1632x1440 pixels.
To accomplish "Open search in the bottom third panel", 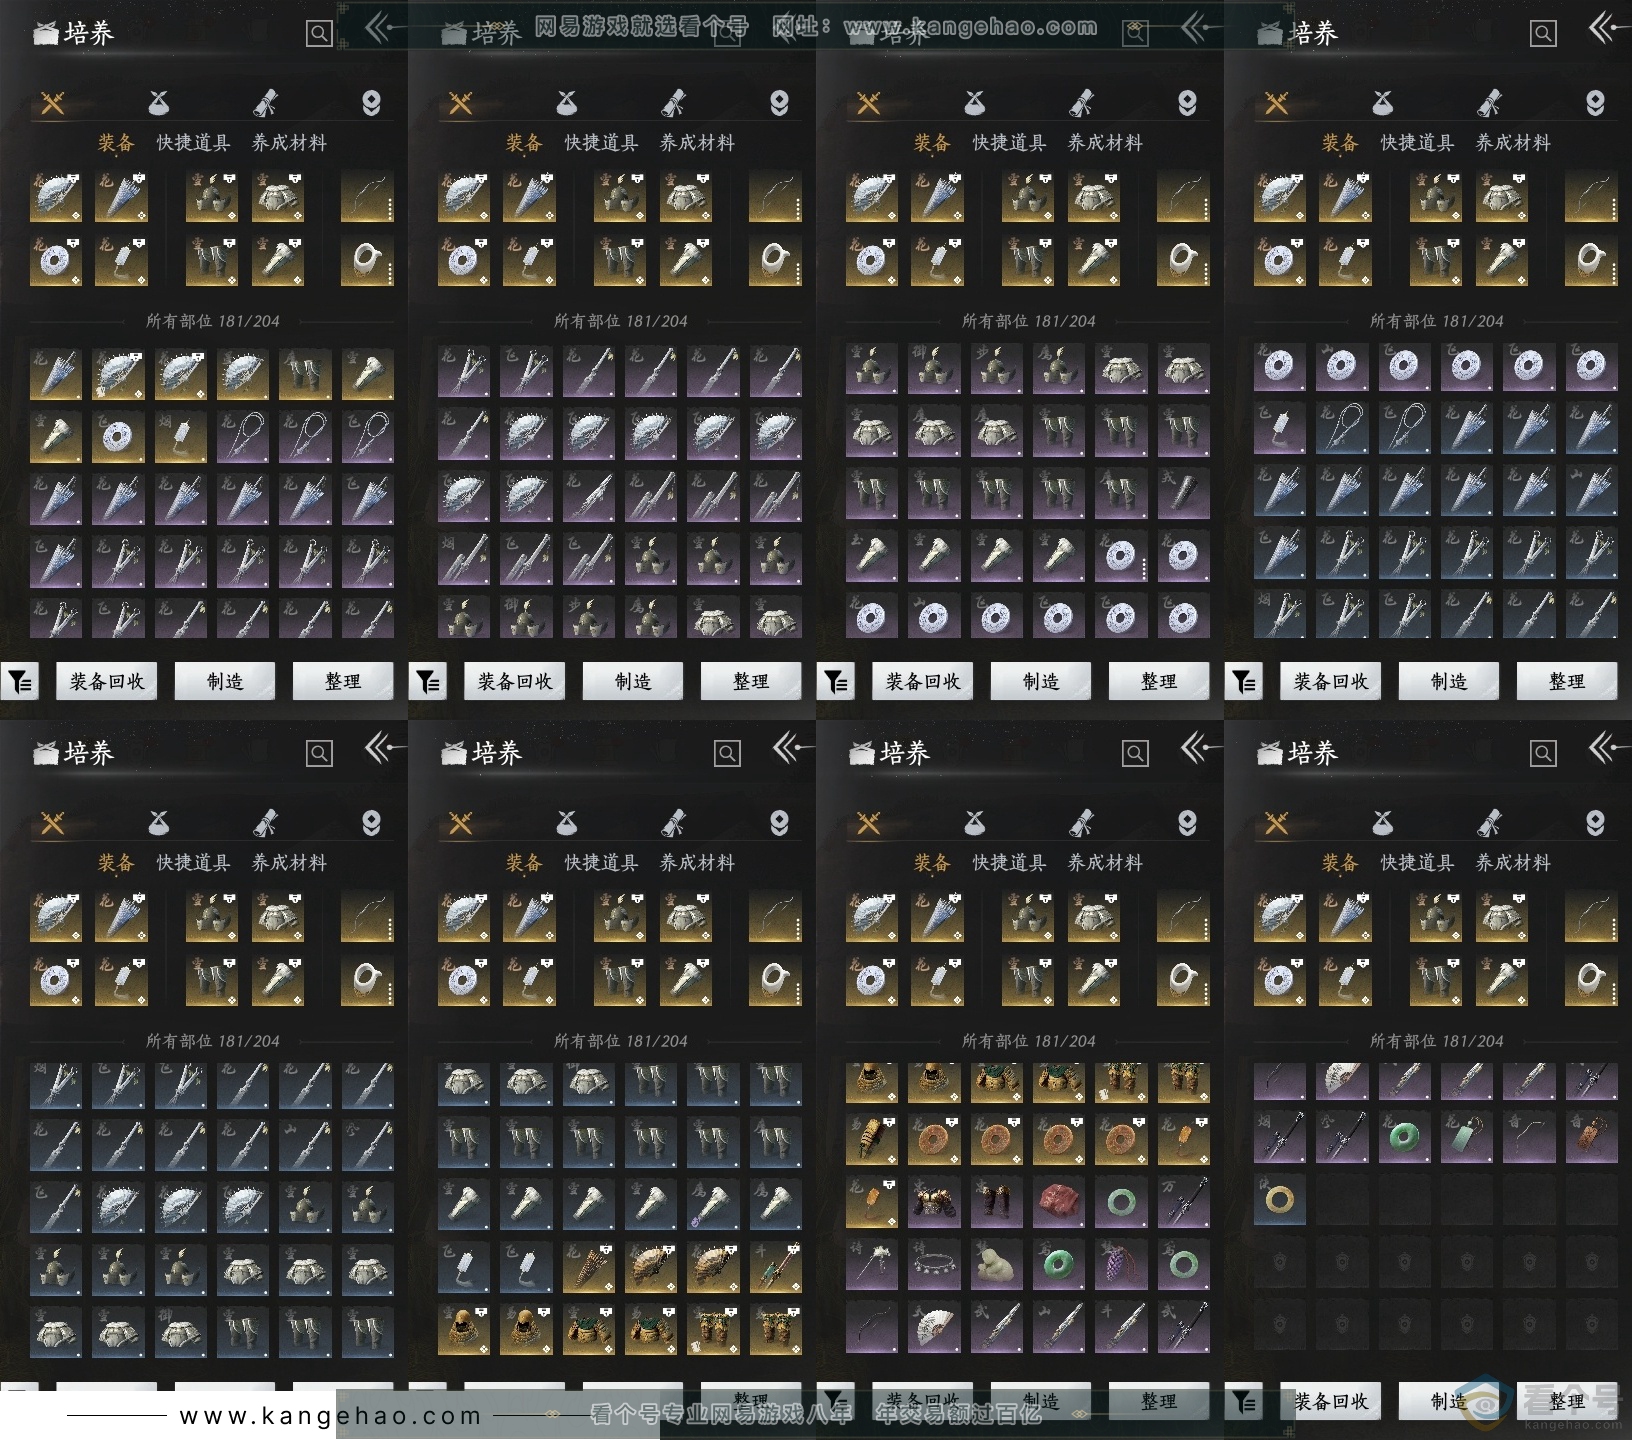I will coord(1135,754).
